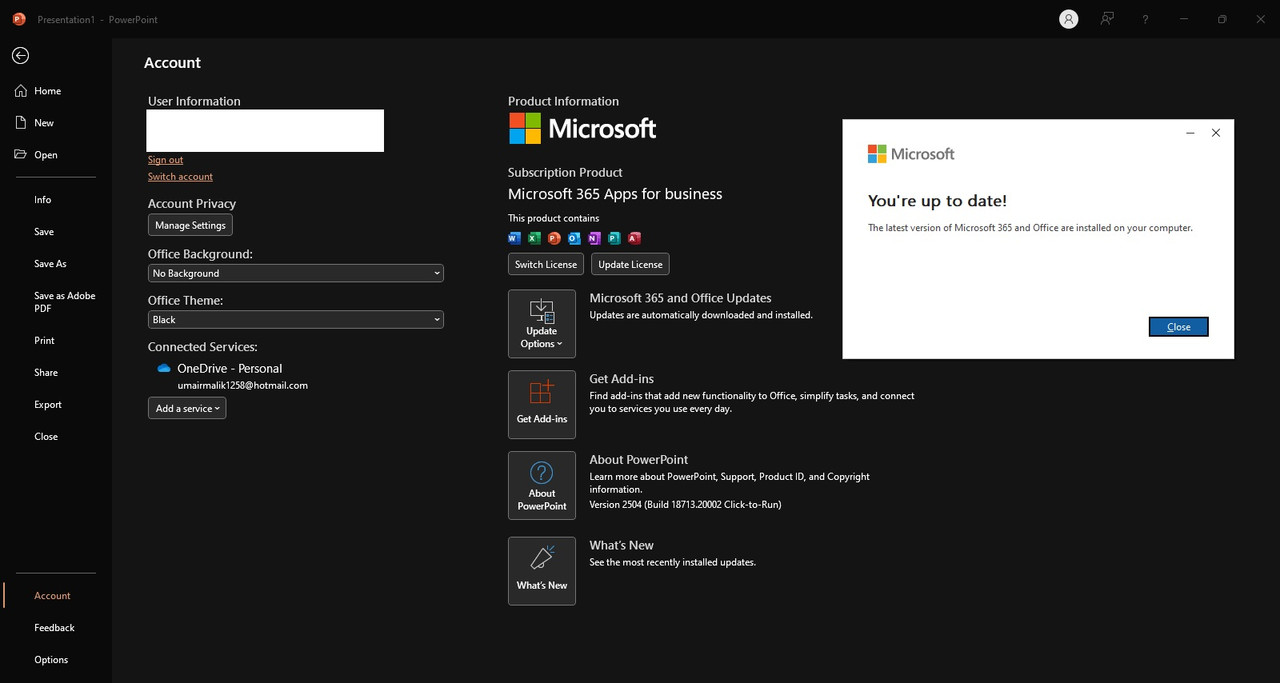
Task: Click the Access icon in product list
Action: tap(634, 238)
